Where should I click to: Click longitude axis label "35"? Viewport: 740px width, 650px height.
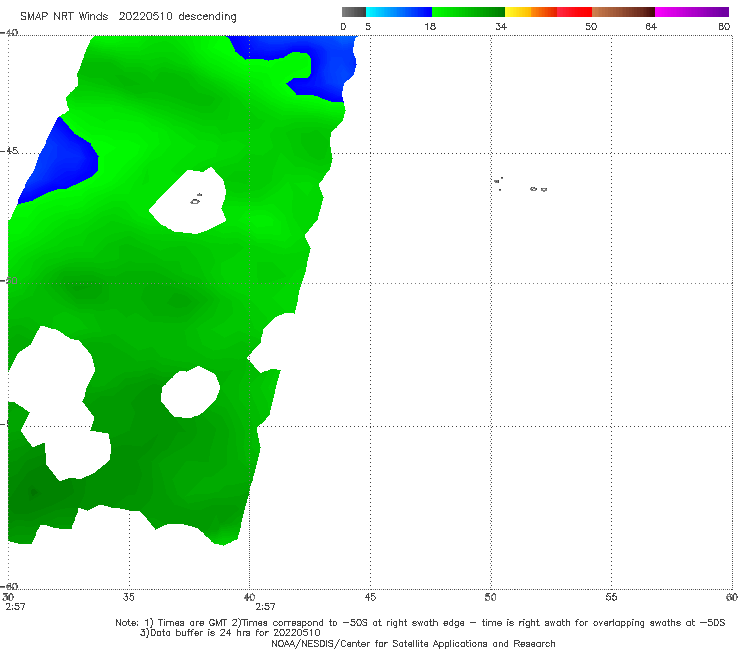coord(128,597)
